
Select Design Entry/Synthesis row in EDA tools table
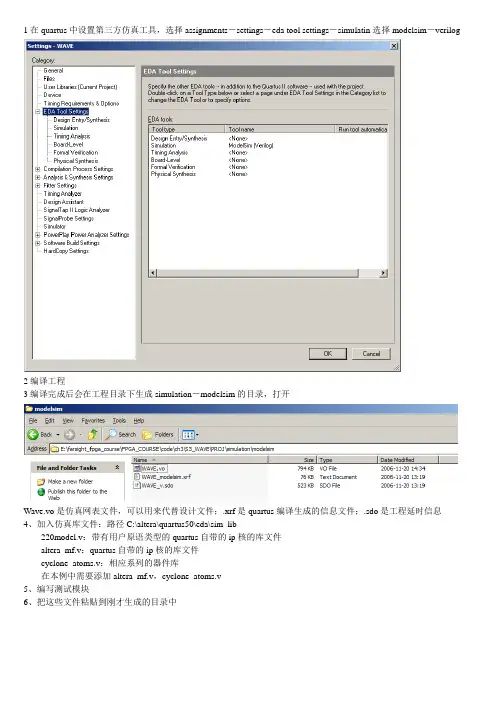(268, 138)
